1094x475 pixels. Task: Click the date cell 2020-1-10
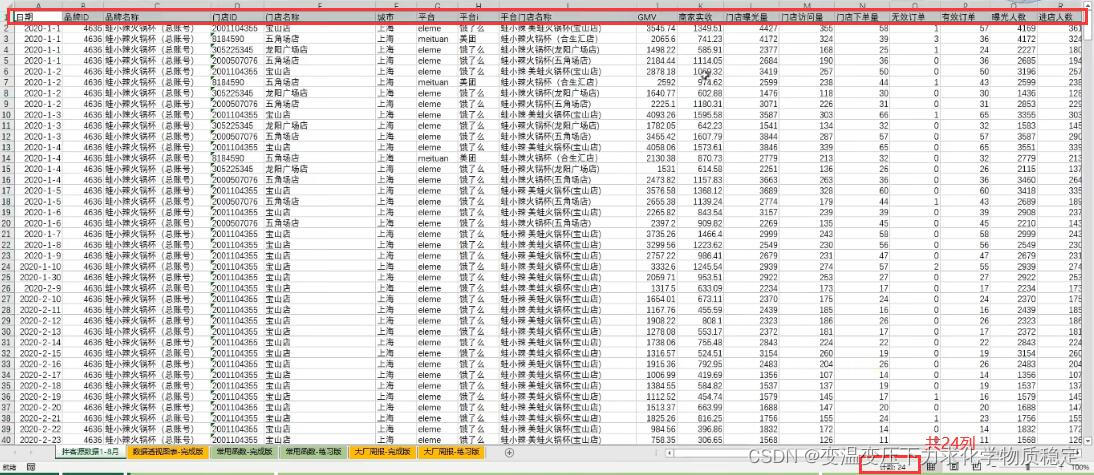click(37, 266)
